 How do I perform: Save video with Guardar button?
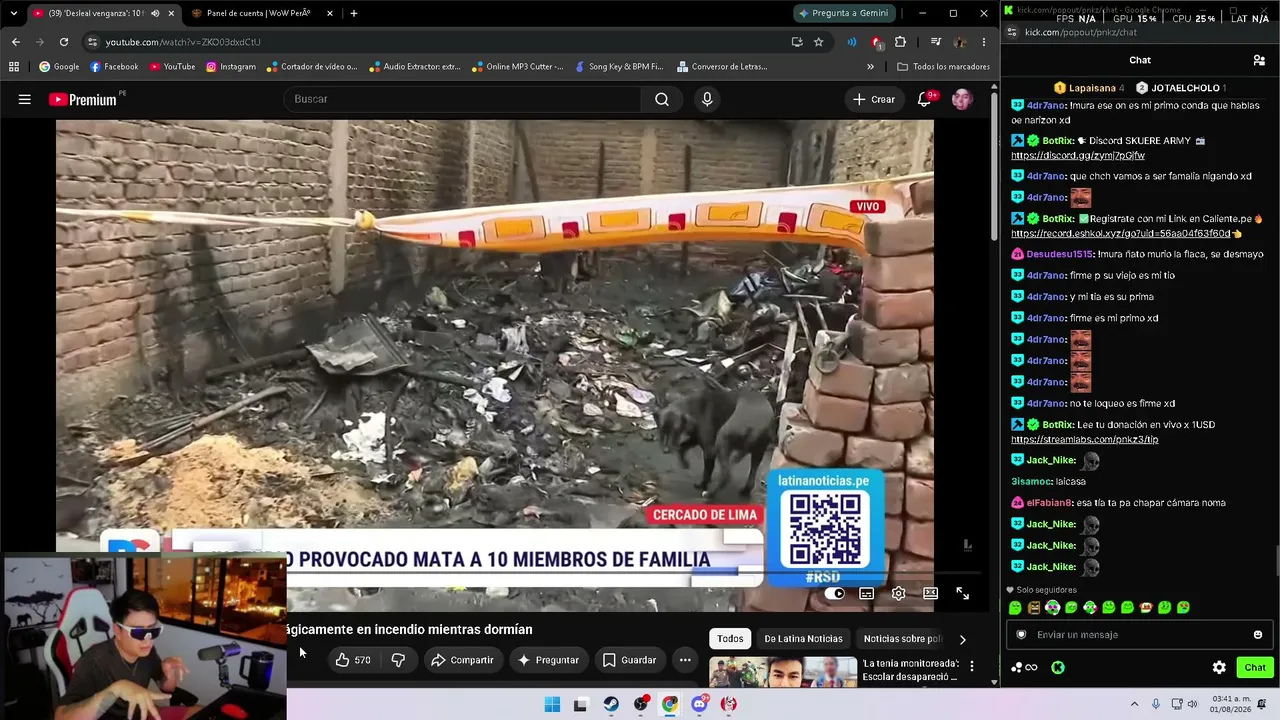click(x=630, y=660)
